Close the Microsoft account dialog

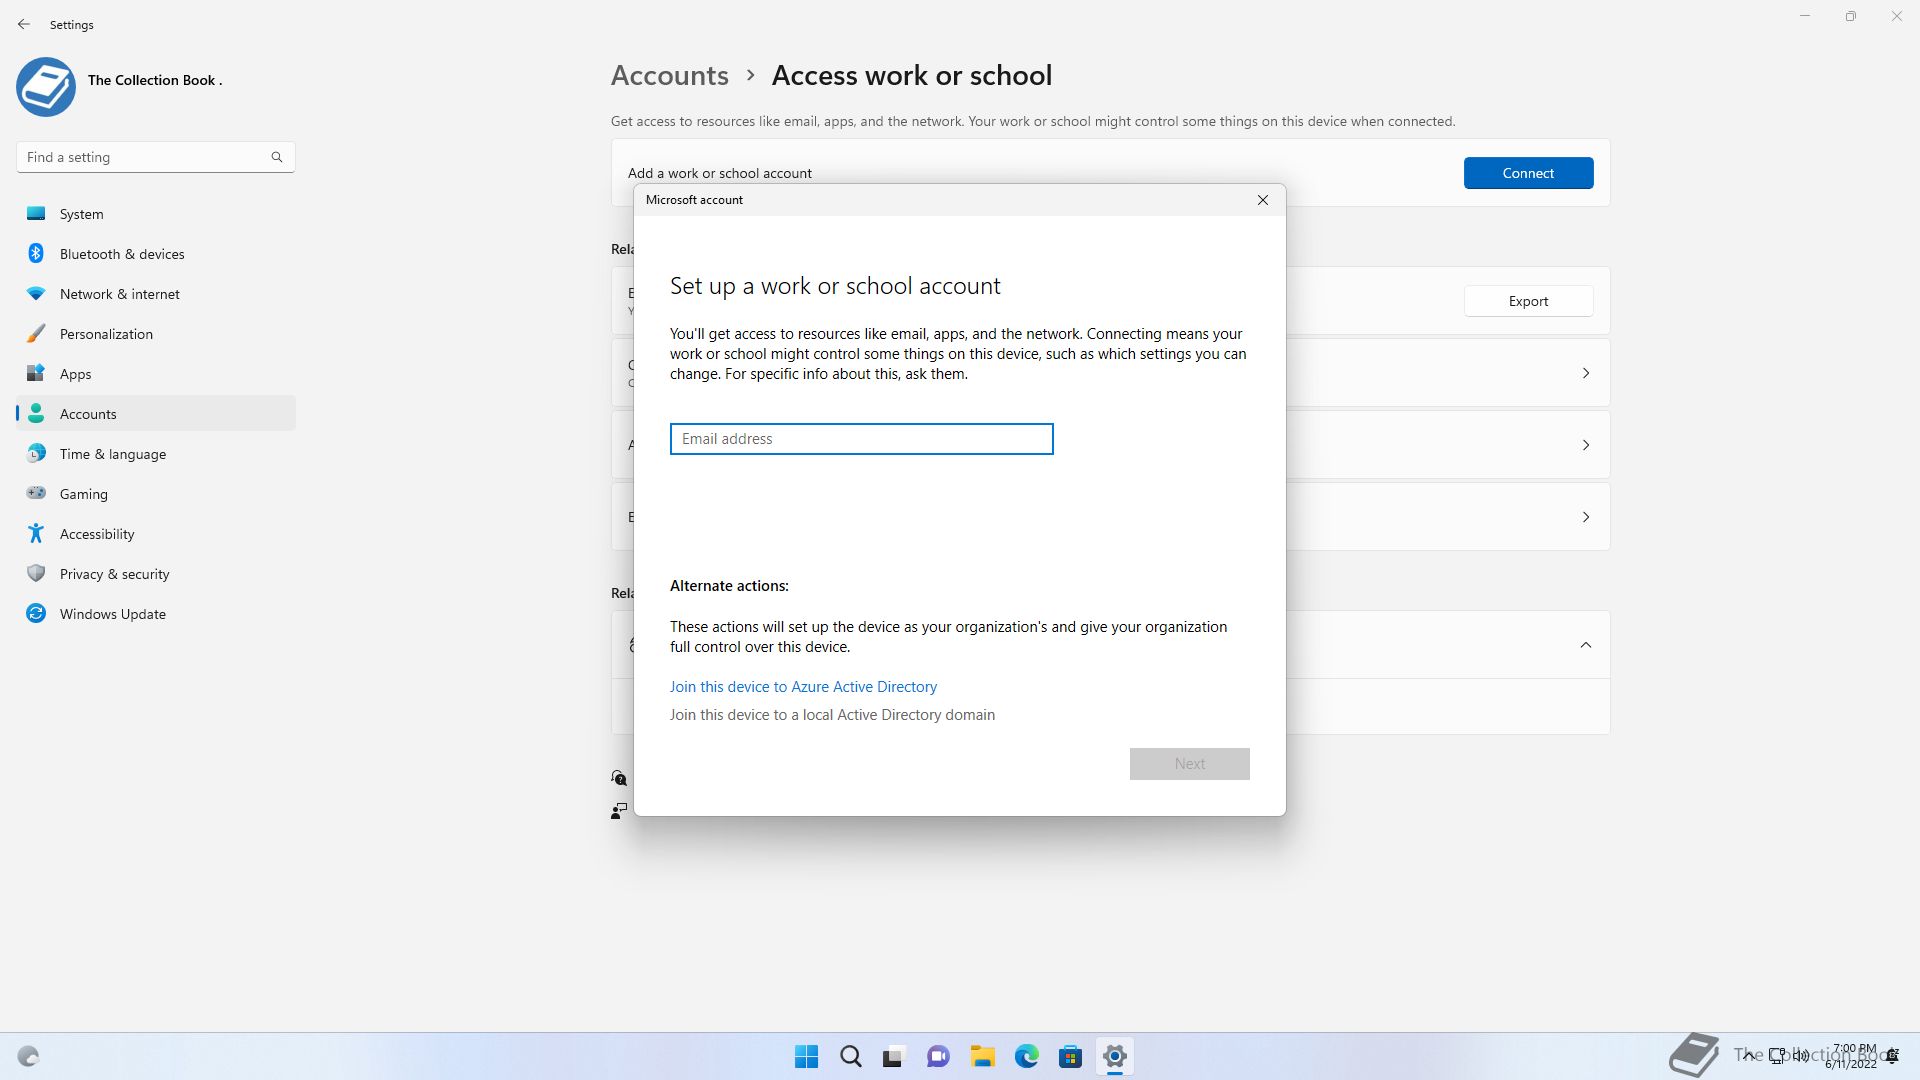point(1263,200)
